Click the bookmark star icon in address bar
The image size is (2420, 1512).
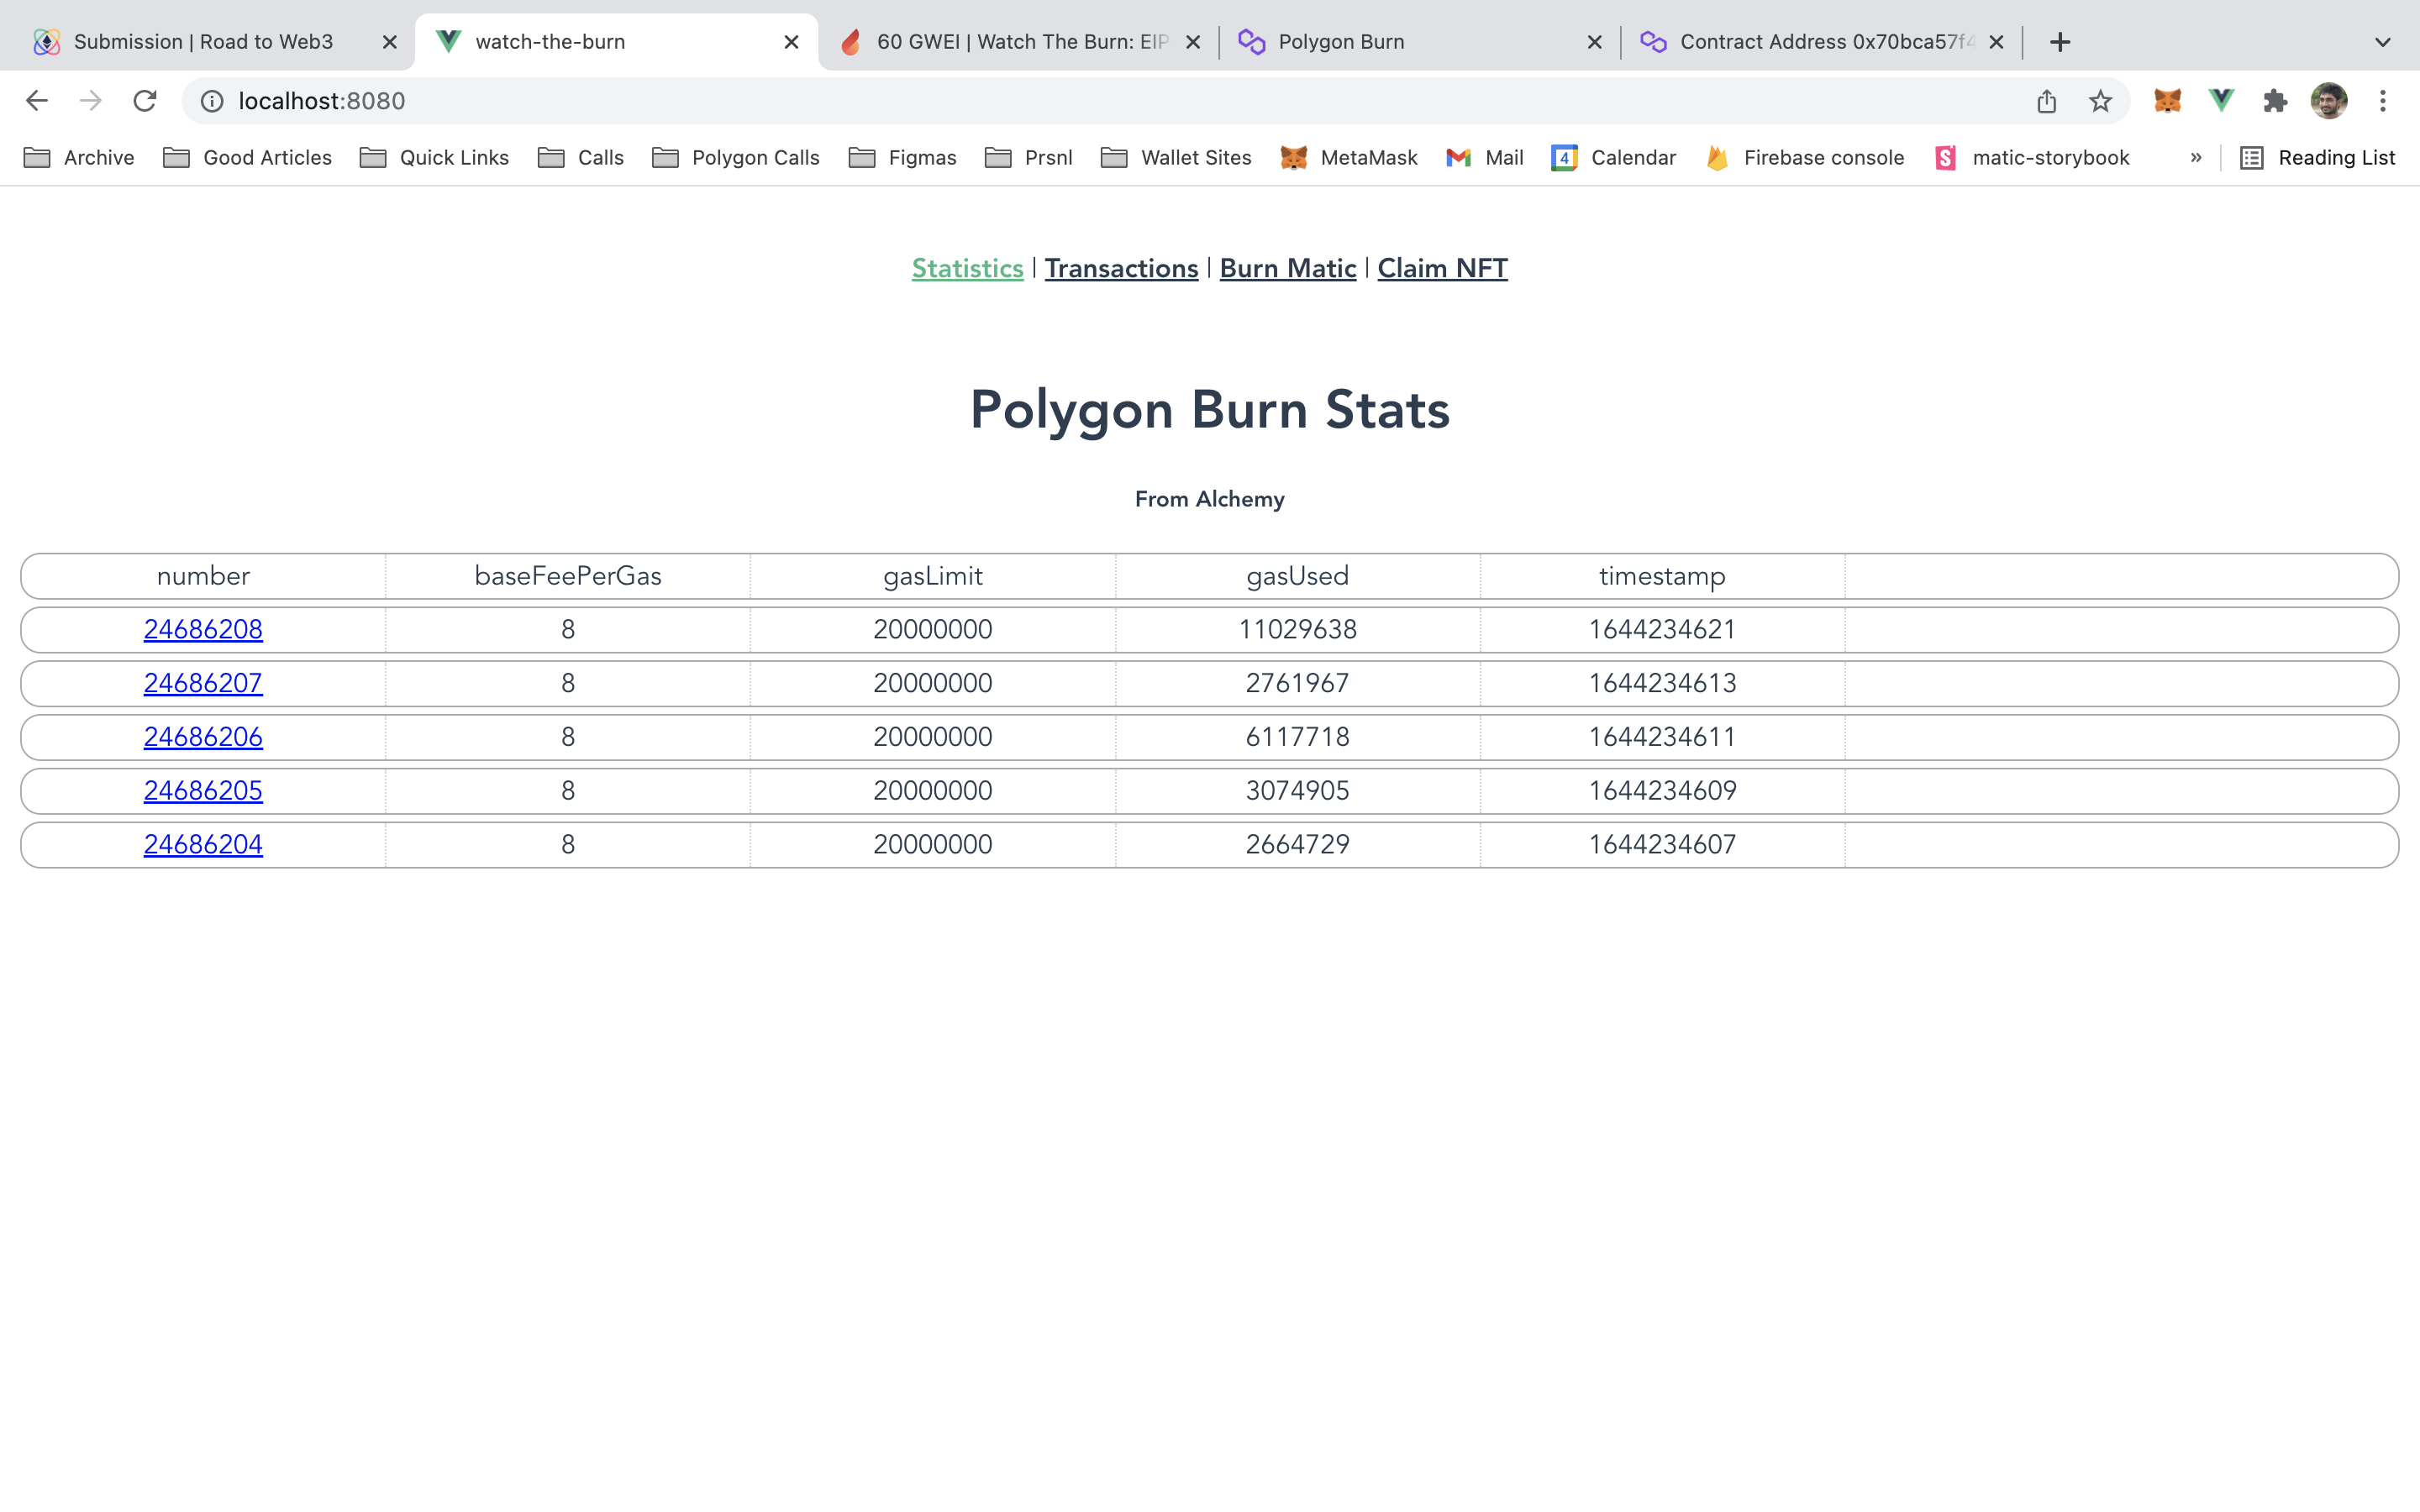[x=2102, y=101]
